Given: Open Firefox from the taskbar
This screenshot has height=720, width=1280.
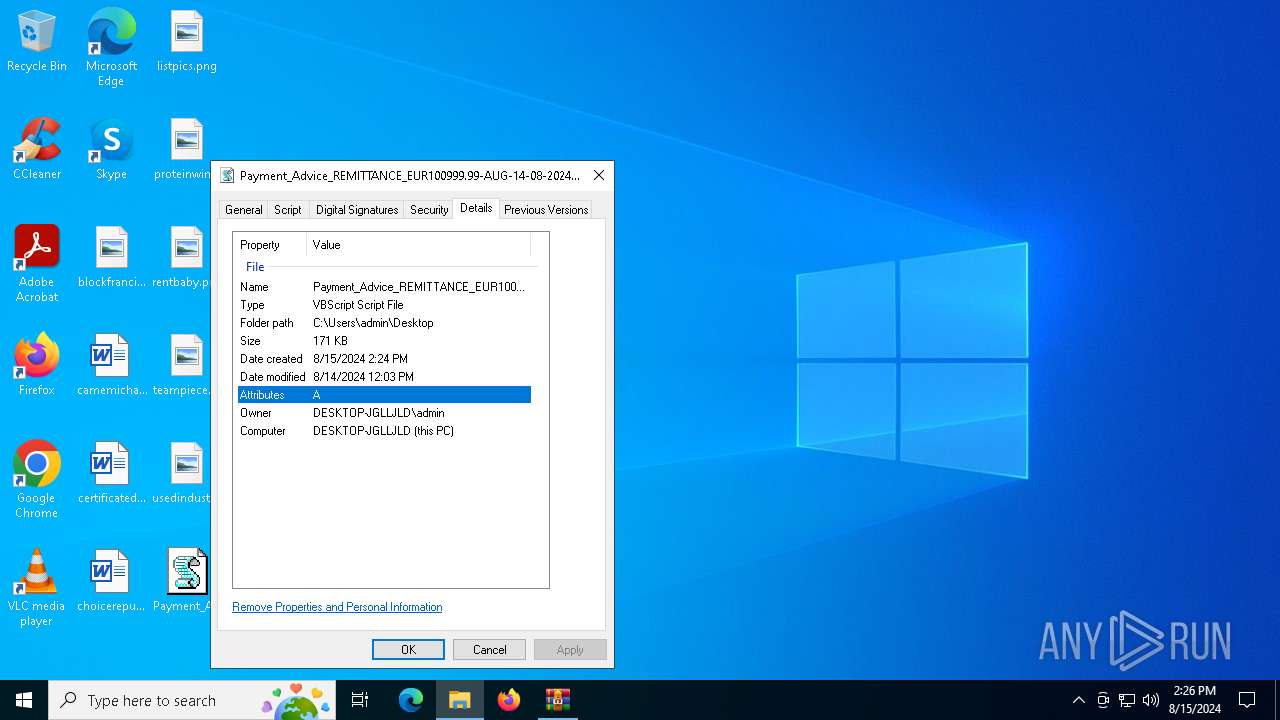Looking at the screenshot, I should [509, 700].
